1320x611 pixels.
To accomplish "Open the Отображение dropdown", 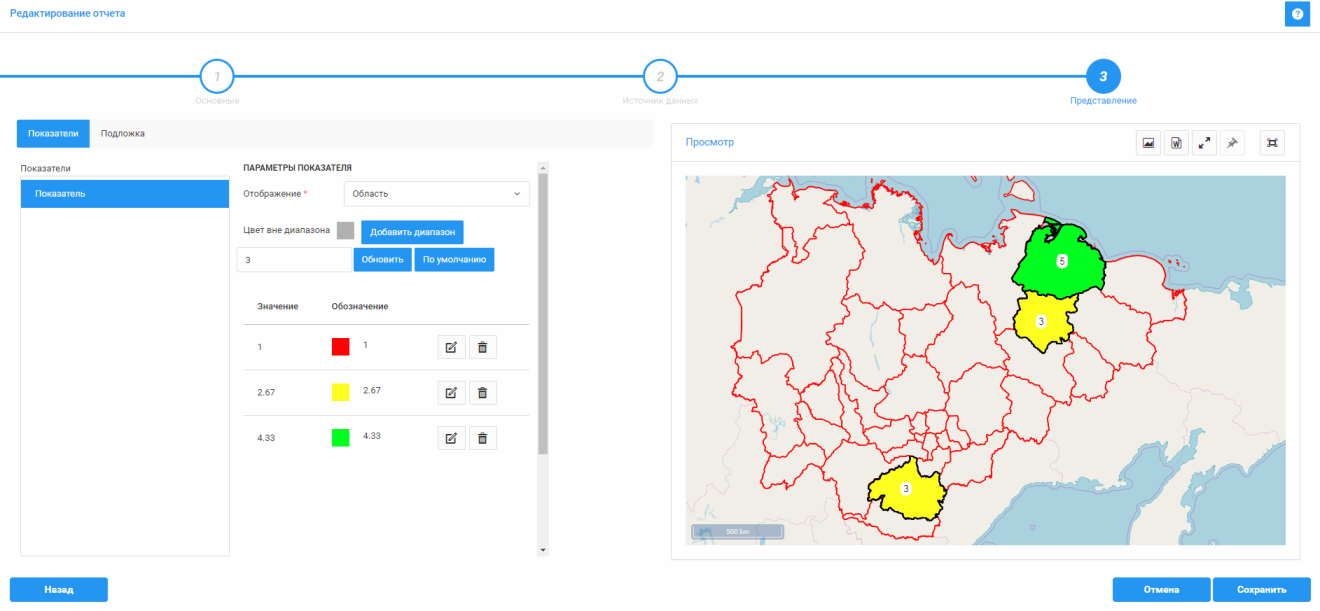I will 436,193.
